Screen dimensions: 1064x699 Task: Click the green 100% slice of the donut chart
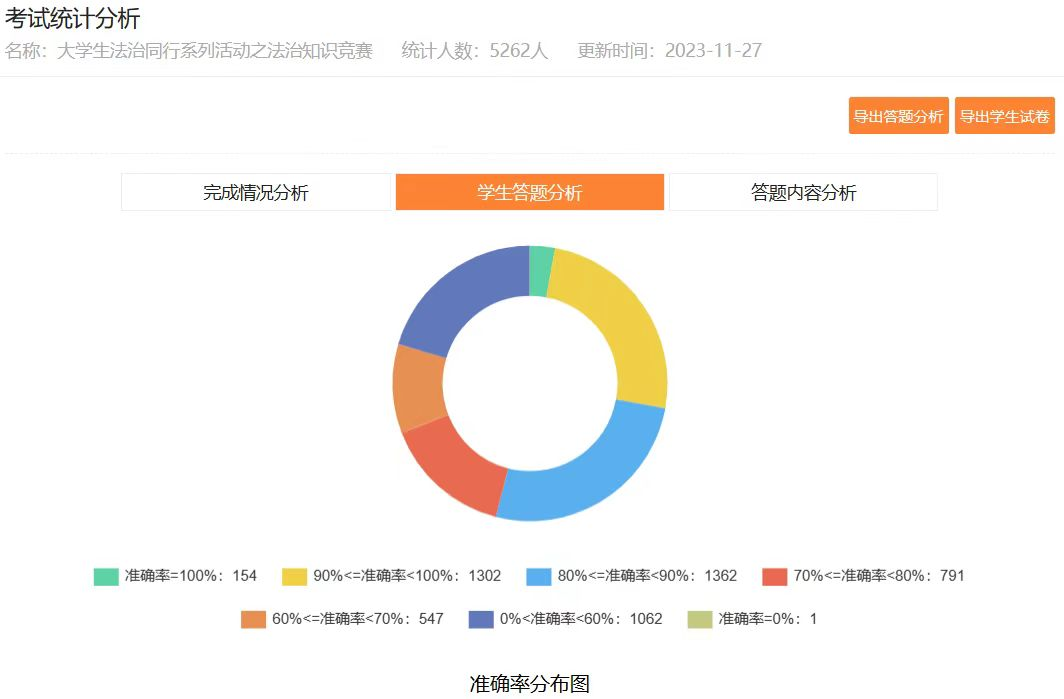tap(540, 271)
